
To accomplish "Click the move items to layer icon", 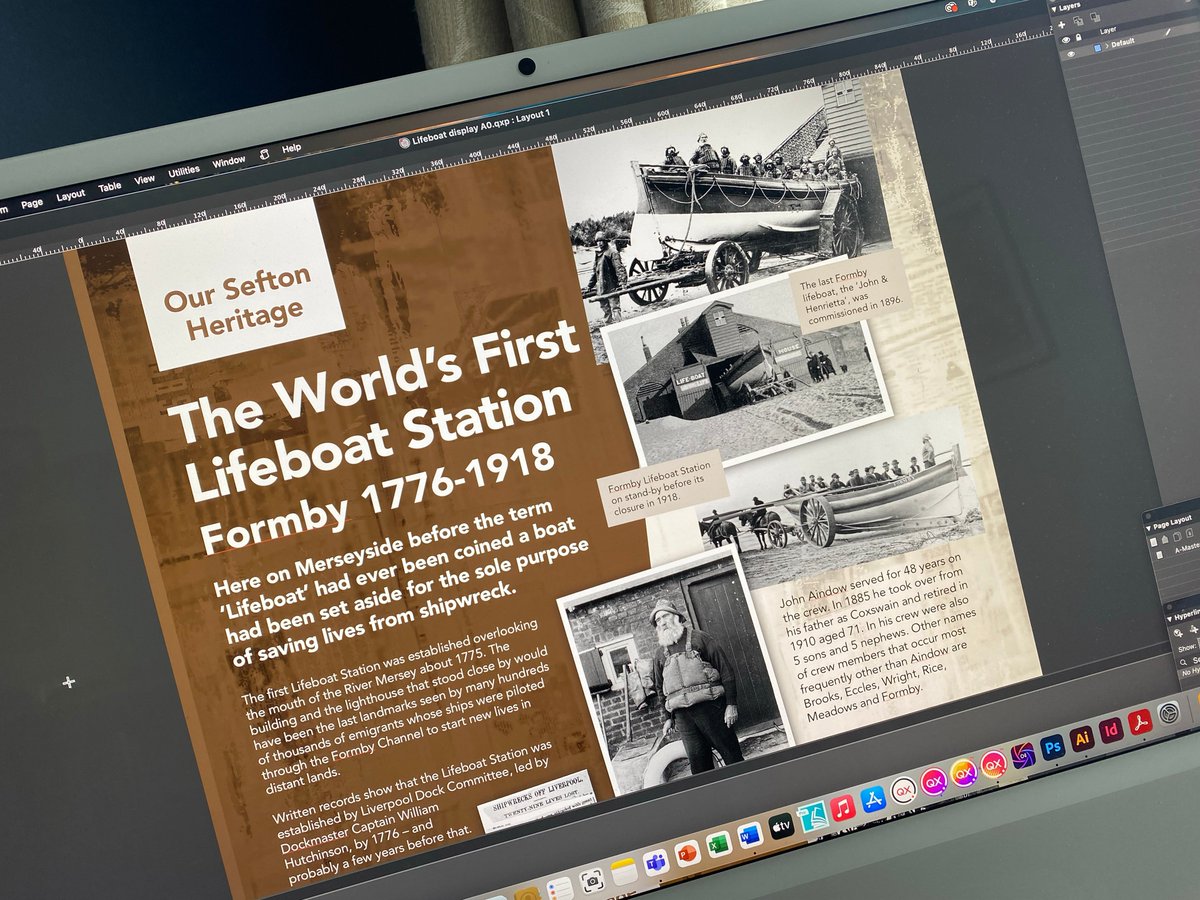I will click(1078, 21).
